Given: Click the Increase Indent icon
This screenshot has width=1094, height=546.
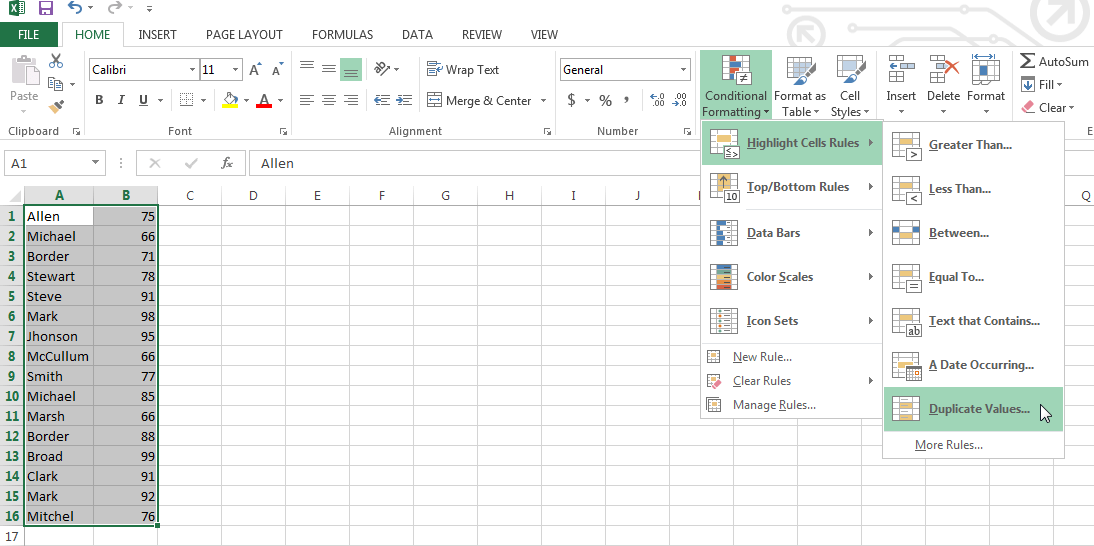Looking at the screenshot, I should pos(406,100).
